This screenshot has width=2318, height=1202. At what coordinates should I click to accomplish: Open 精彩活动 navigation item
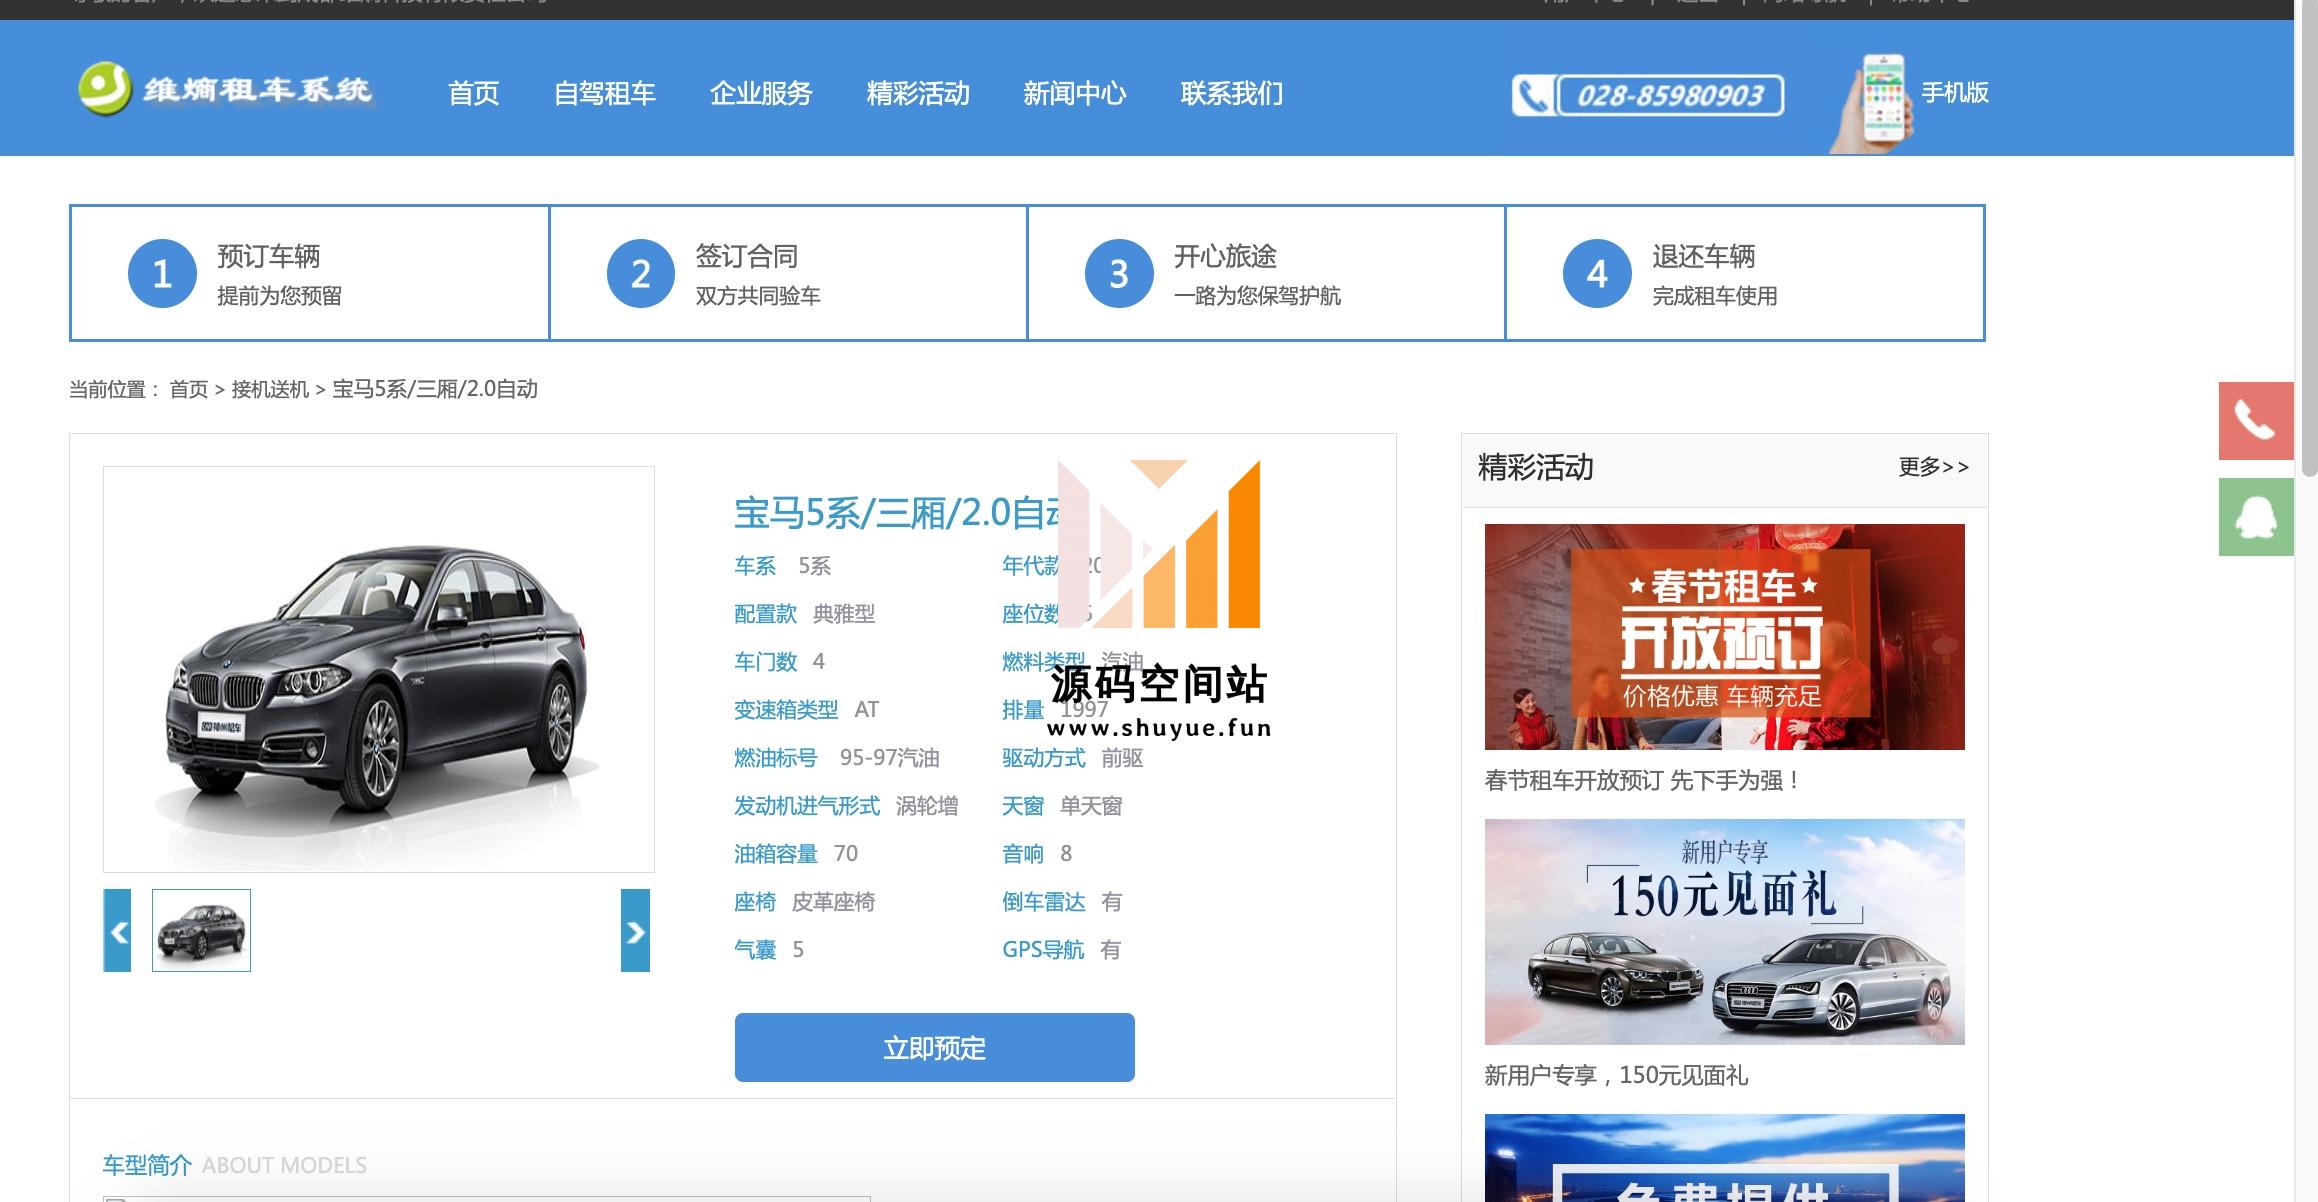tap(918, 94)
